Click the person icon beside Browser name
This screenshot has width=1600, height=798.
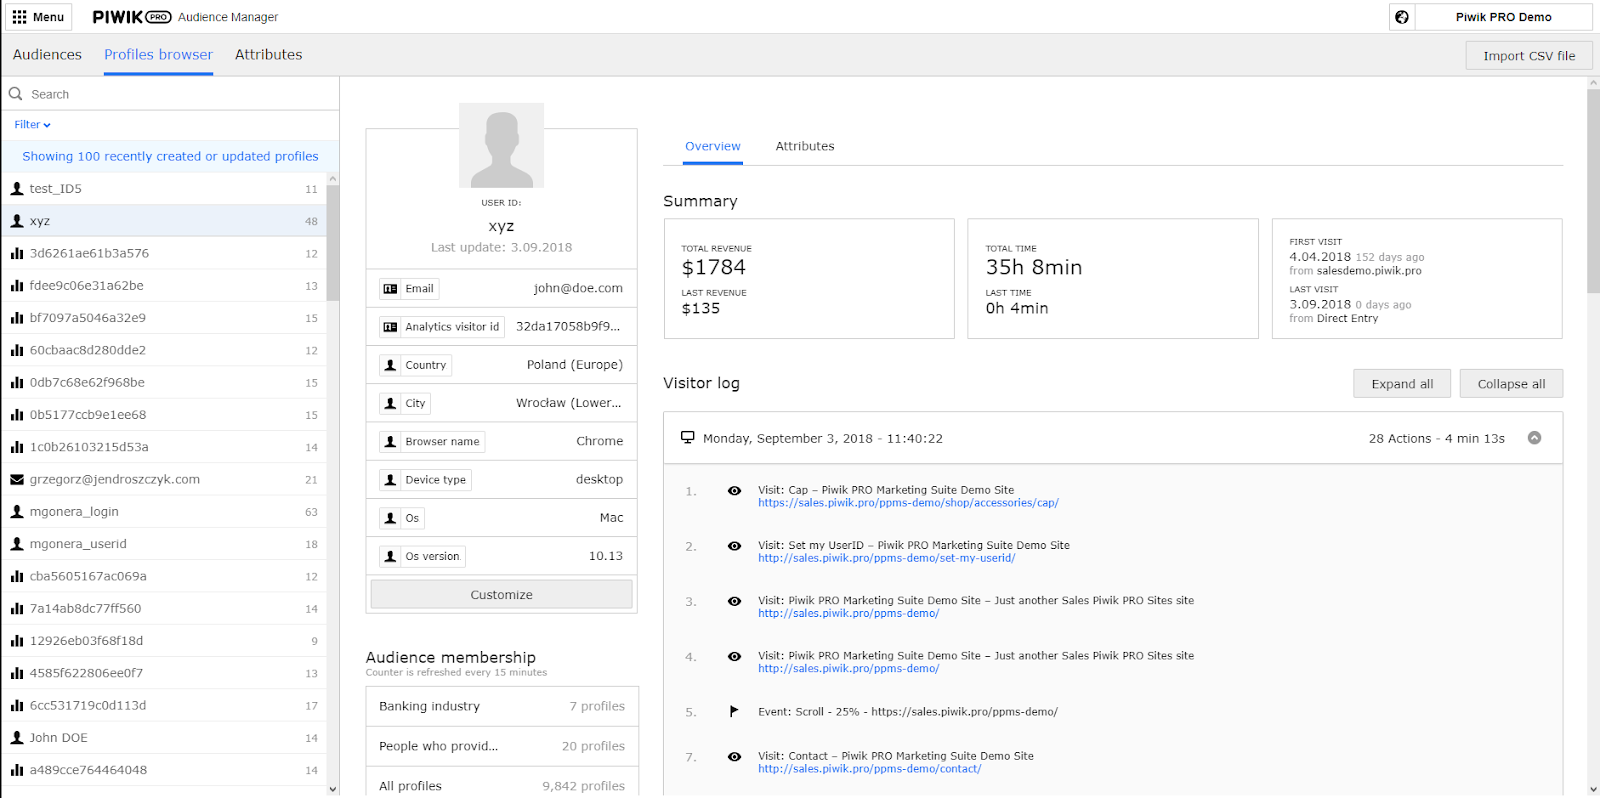tap(390, 442)
